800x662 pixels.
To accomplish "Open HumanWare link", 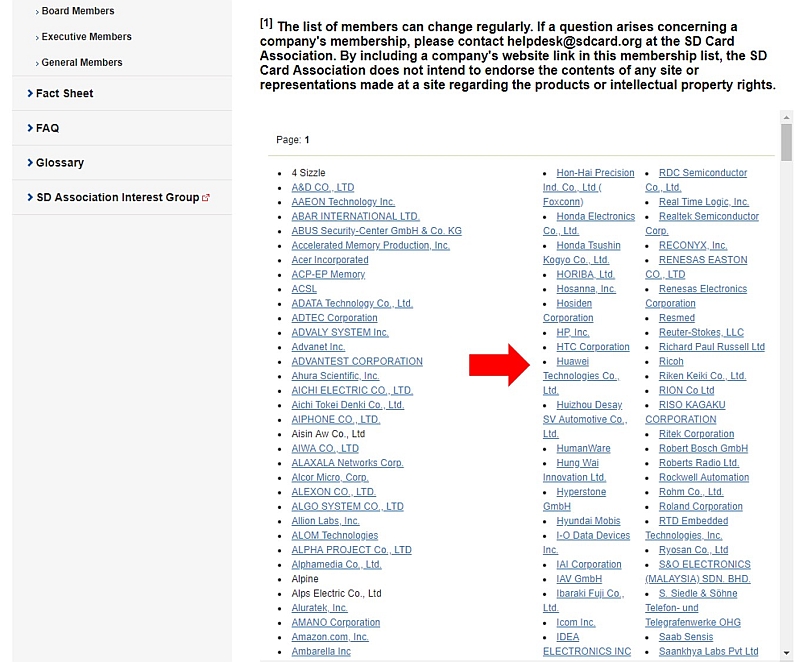I will pyautogui.click(x=583, y=448).
